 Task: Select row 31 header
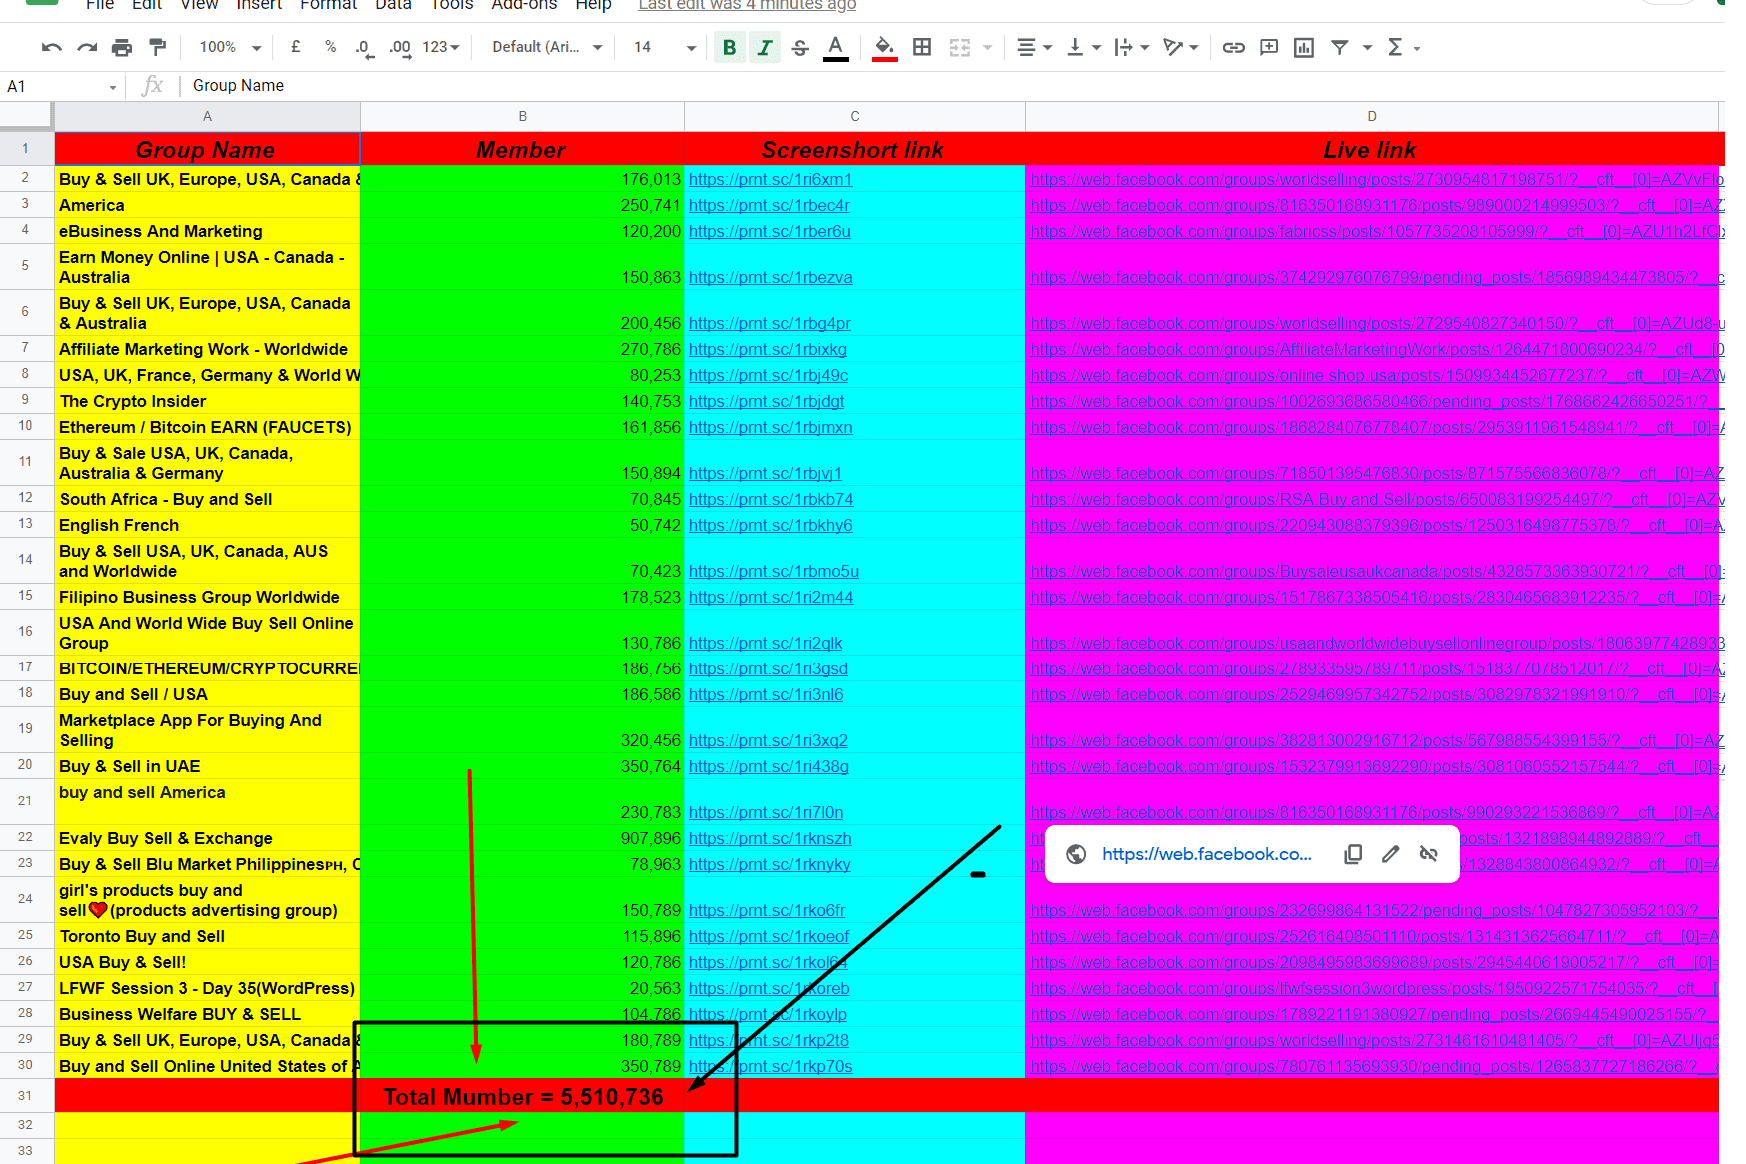(26, 1095)
